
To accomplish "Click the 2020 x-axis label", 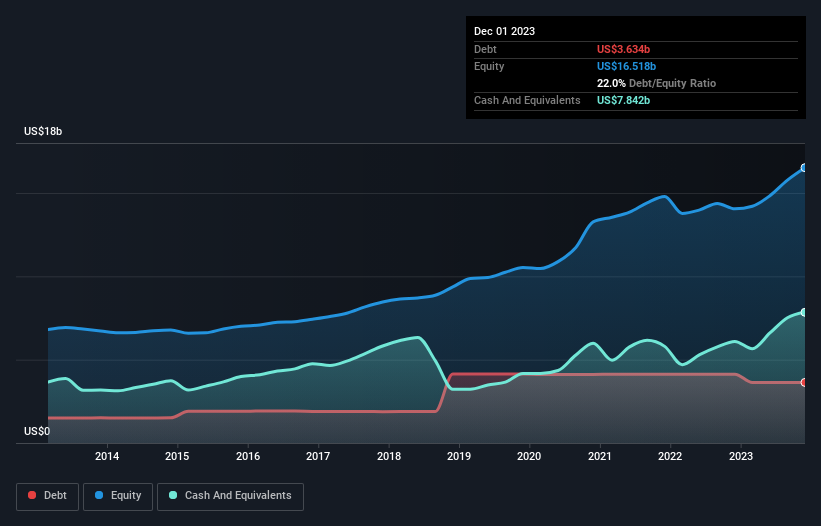I will tap(529, 456).
